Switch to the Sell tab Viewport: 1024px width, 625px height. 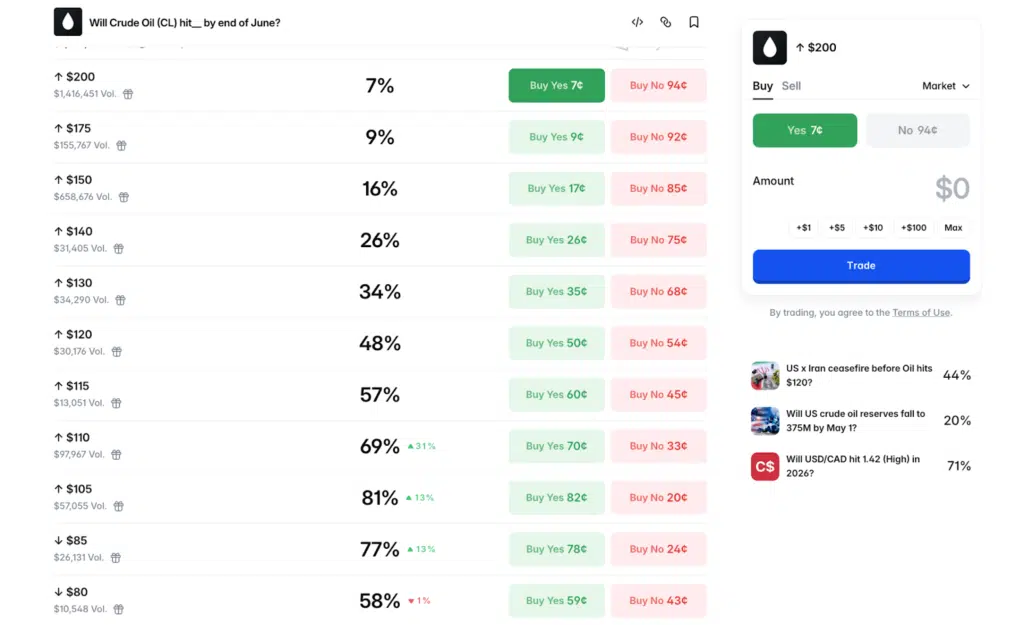click(x=791, y=86)
